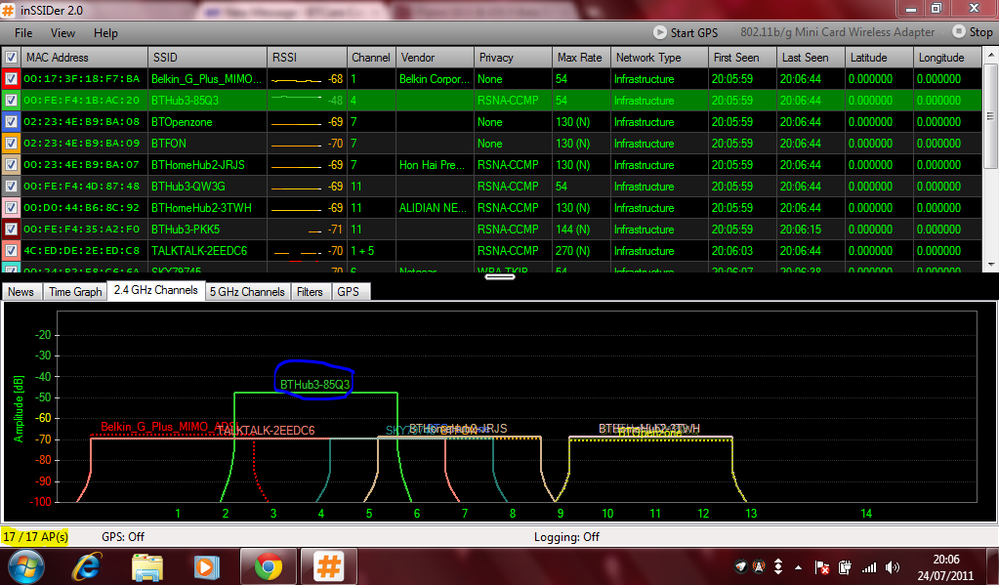Click the vertical scrollbar thumb of network table

(x=990, y=116)
